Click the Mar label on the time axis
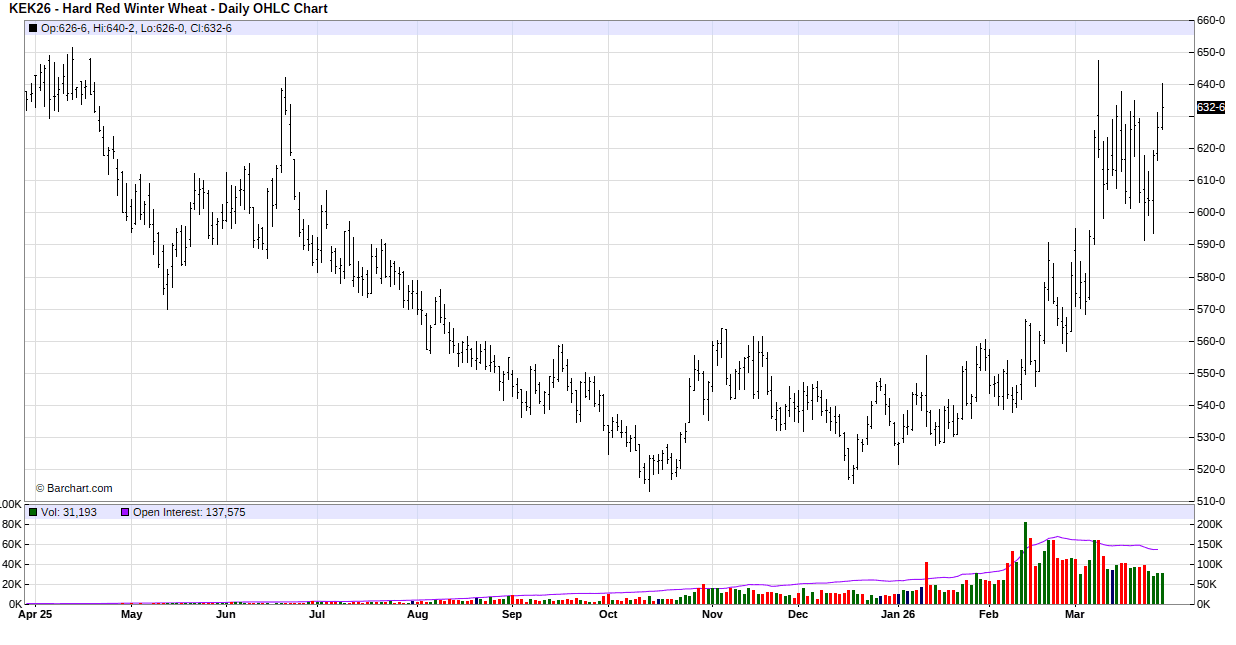 [1075, 614]
